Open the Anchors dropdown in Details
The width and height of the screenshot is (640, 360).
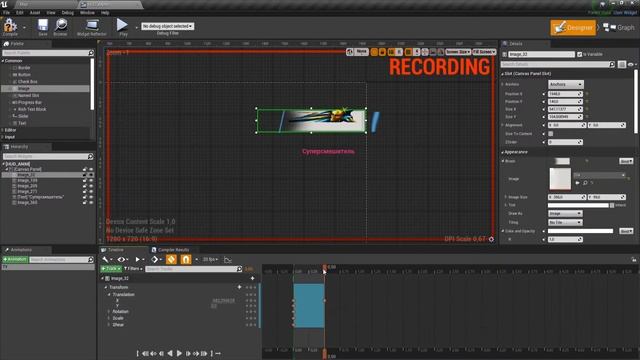[566, 84]
